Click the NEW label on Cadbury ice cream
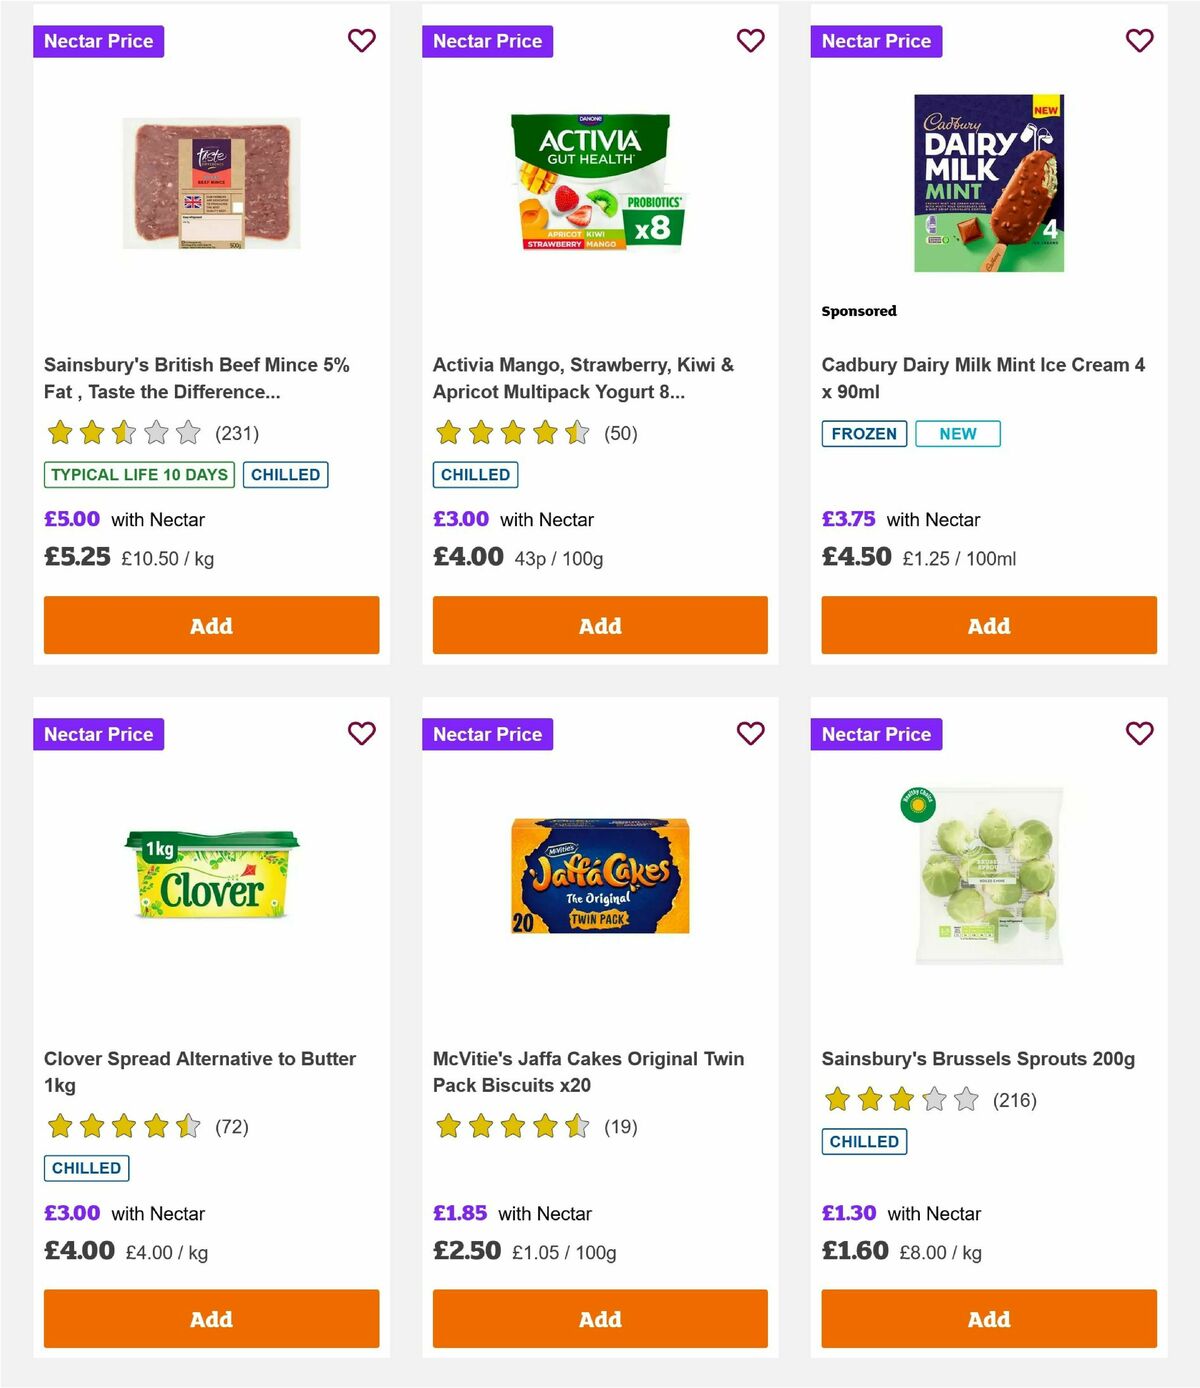The height and width of the screenshot is (1388, 1200). coord(957,433)
